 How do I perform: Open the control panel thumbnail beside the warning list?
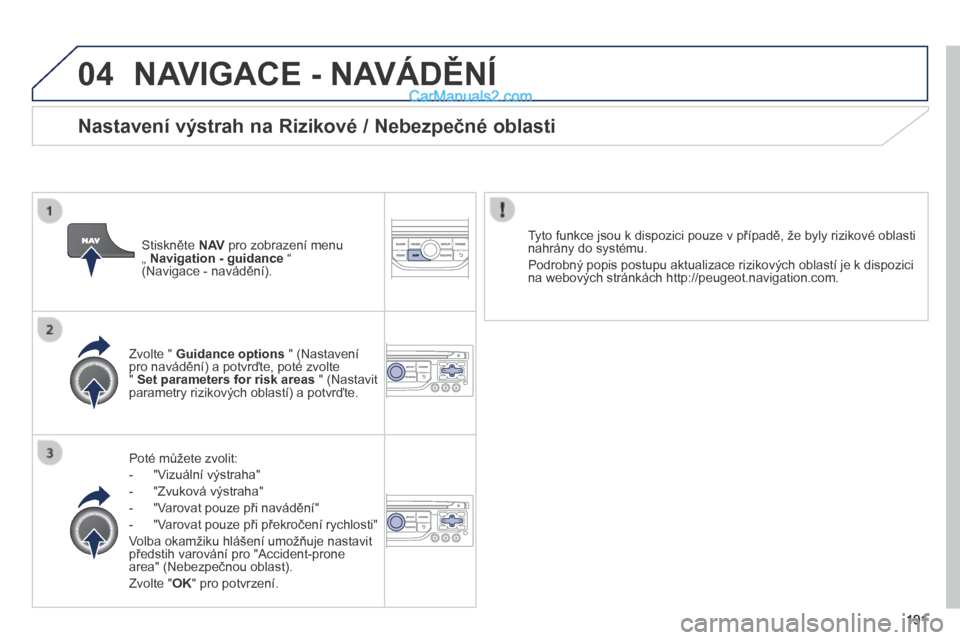pos(429,521)
